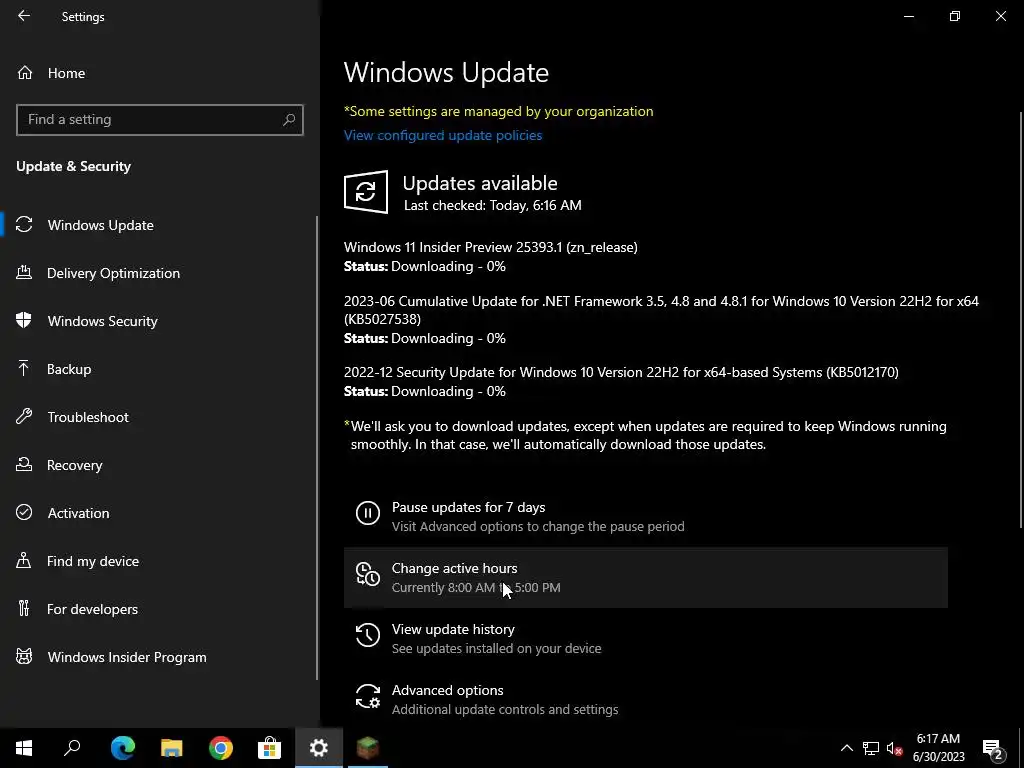The height and width of the screenshot is (768, 1024).
Task: Go to Home in Settings sidebar
Action: 158,72
